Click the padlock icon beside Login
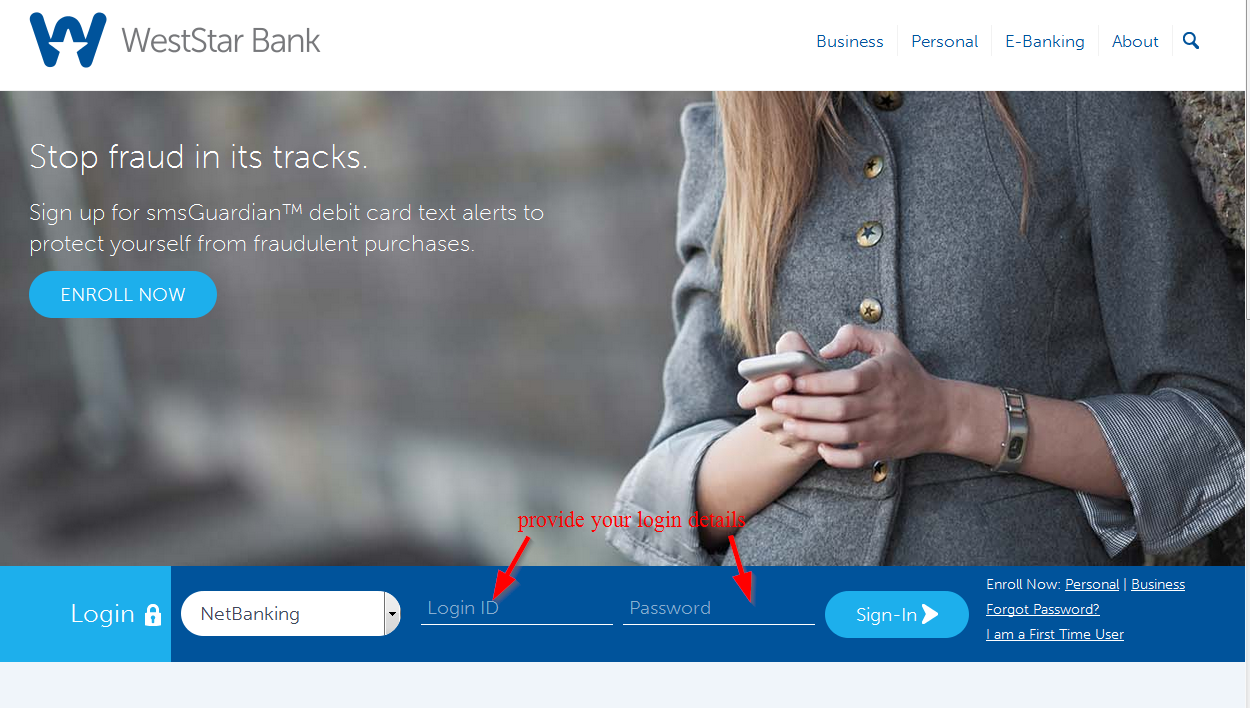 pos(153,614)
